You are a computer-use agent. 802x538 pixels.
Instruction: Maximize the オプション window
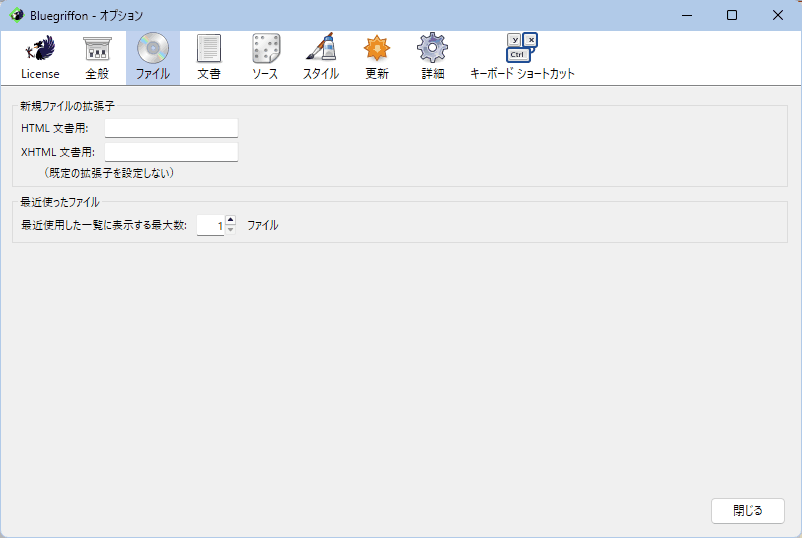point(732,15)
